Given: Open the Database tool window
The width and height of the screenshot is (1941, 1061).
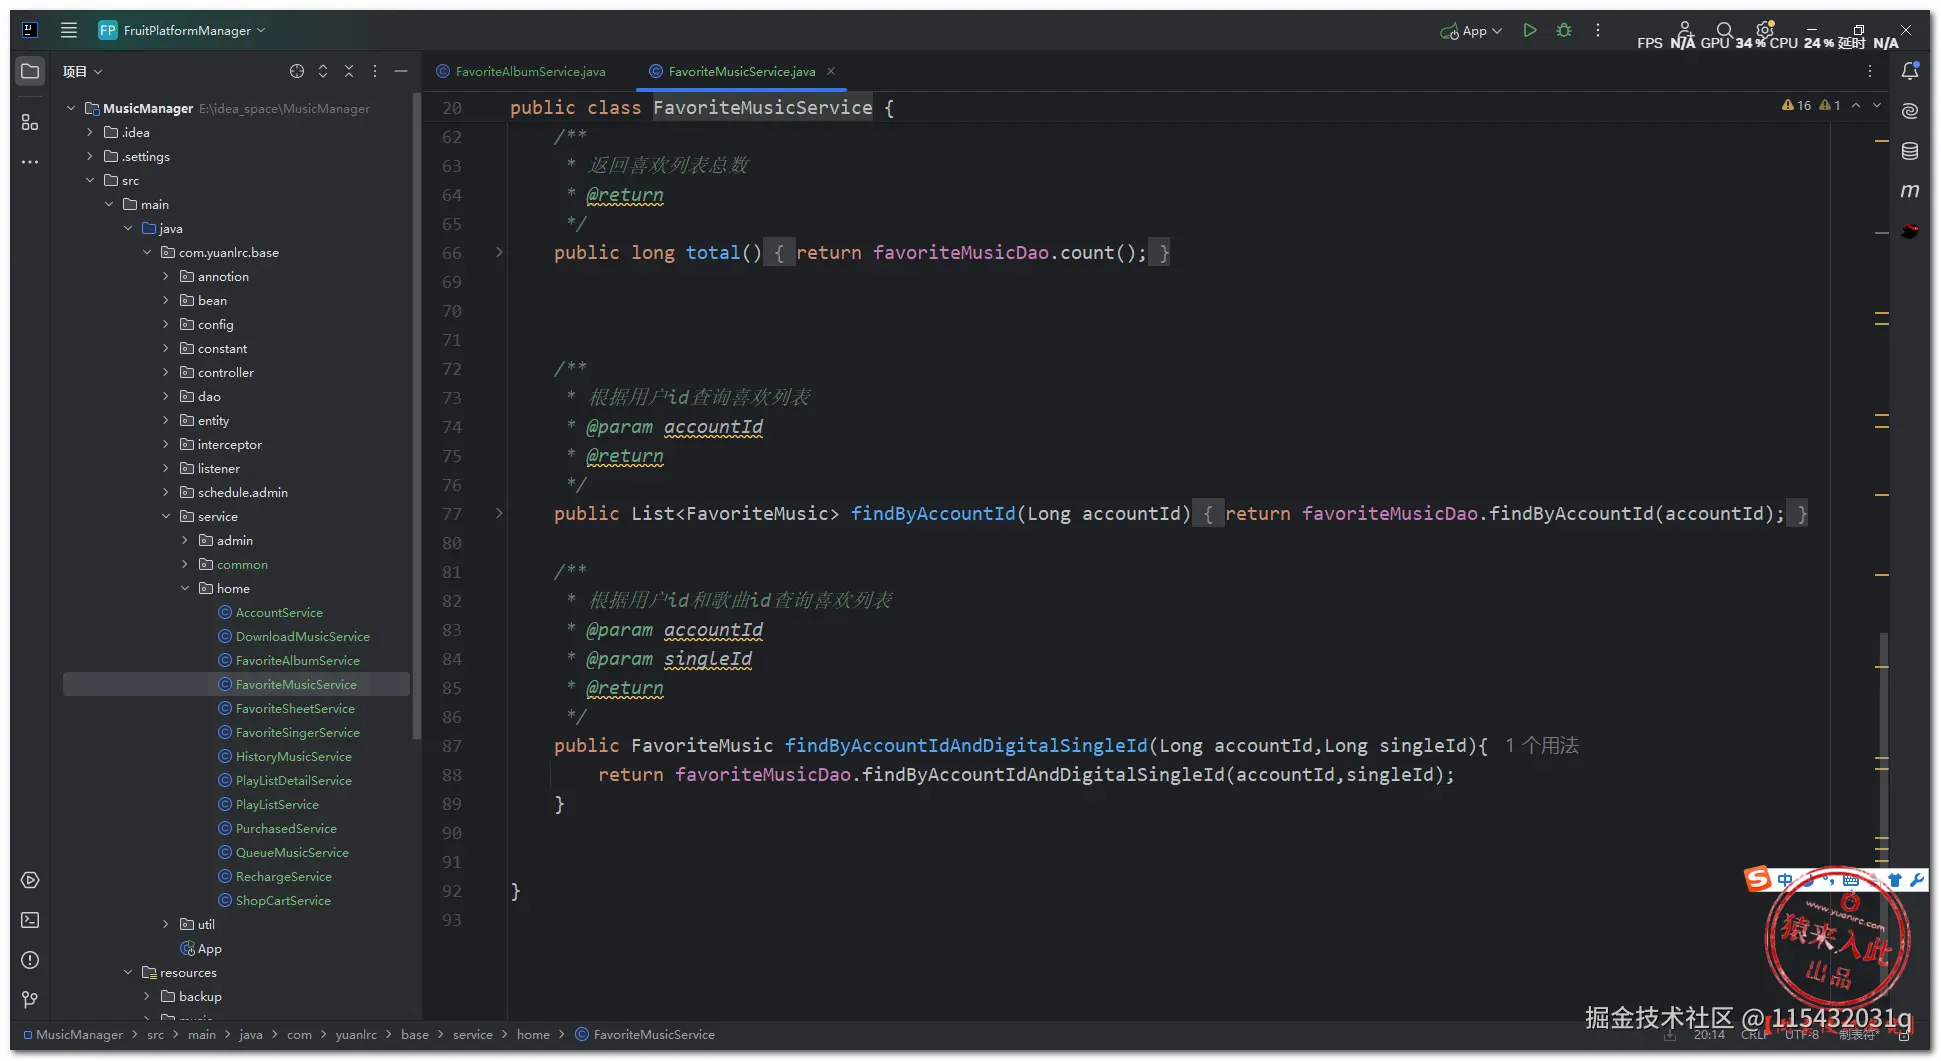Looking at the screenshot, I should [1910, 151].
